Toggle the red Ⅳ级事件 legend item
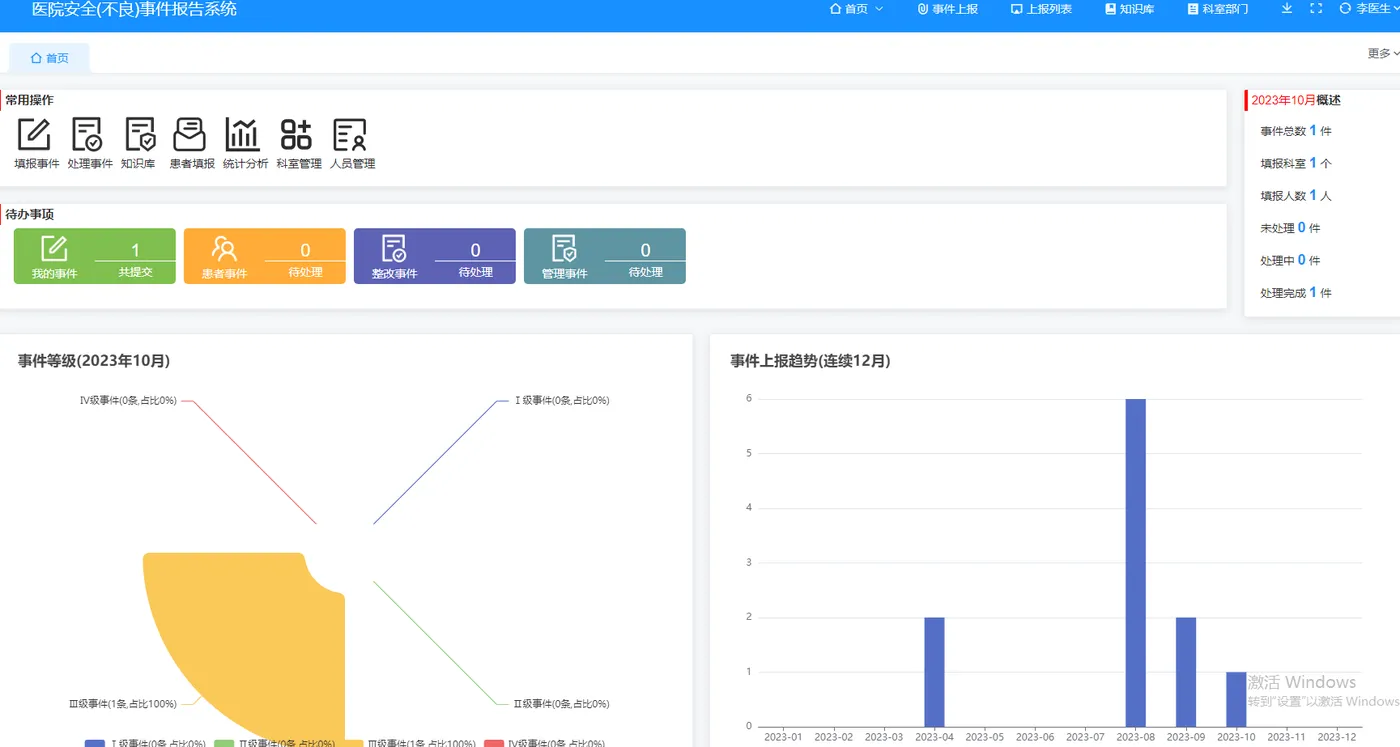Image resolution: width=1400 pixels, height=747 pixels. tap(544, 743)
